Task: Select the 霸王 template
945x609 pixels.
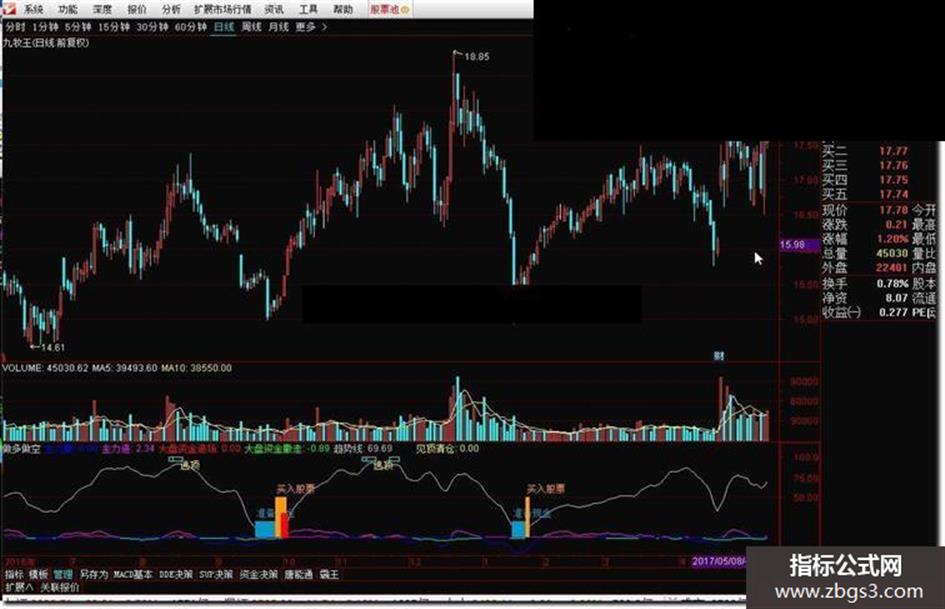Action: coord(329,575)
